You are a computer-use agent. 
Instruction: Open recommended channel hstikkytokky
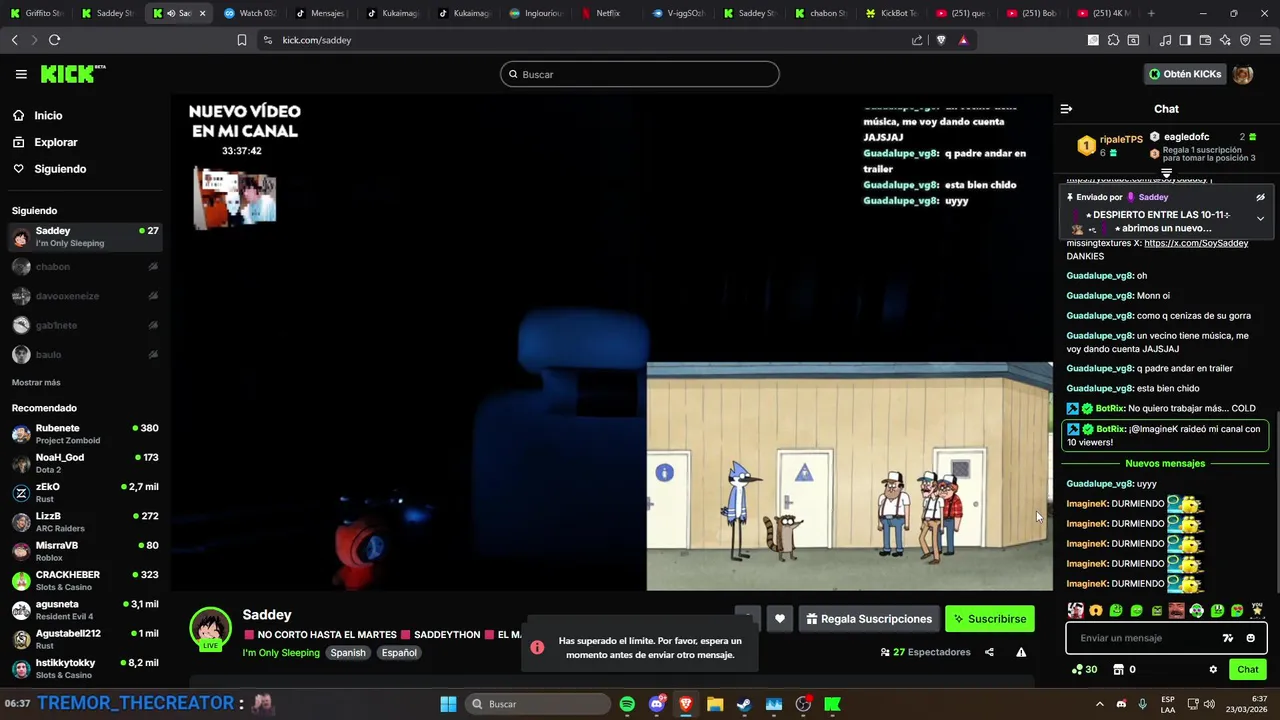(85, 668)
